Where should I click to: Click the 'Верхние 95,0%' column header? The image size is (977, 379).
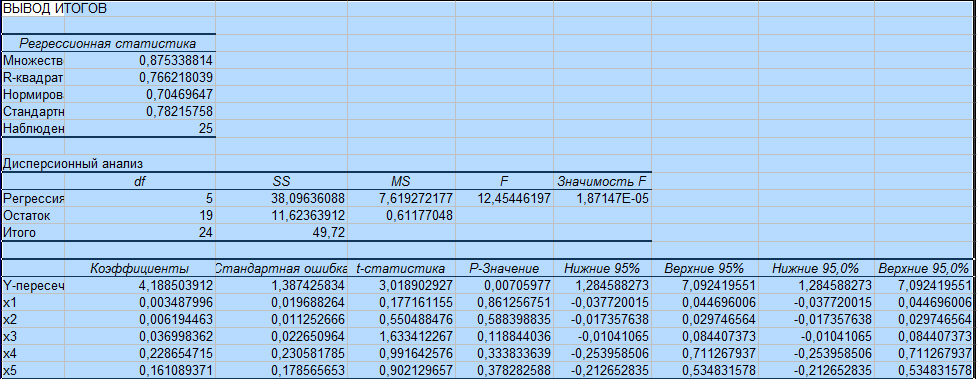click(x=924, y=269)
